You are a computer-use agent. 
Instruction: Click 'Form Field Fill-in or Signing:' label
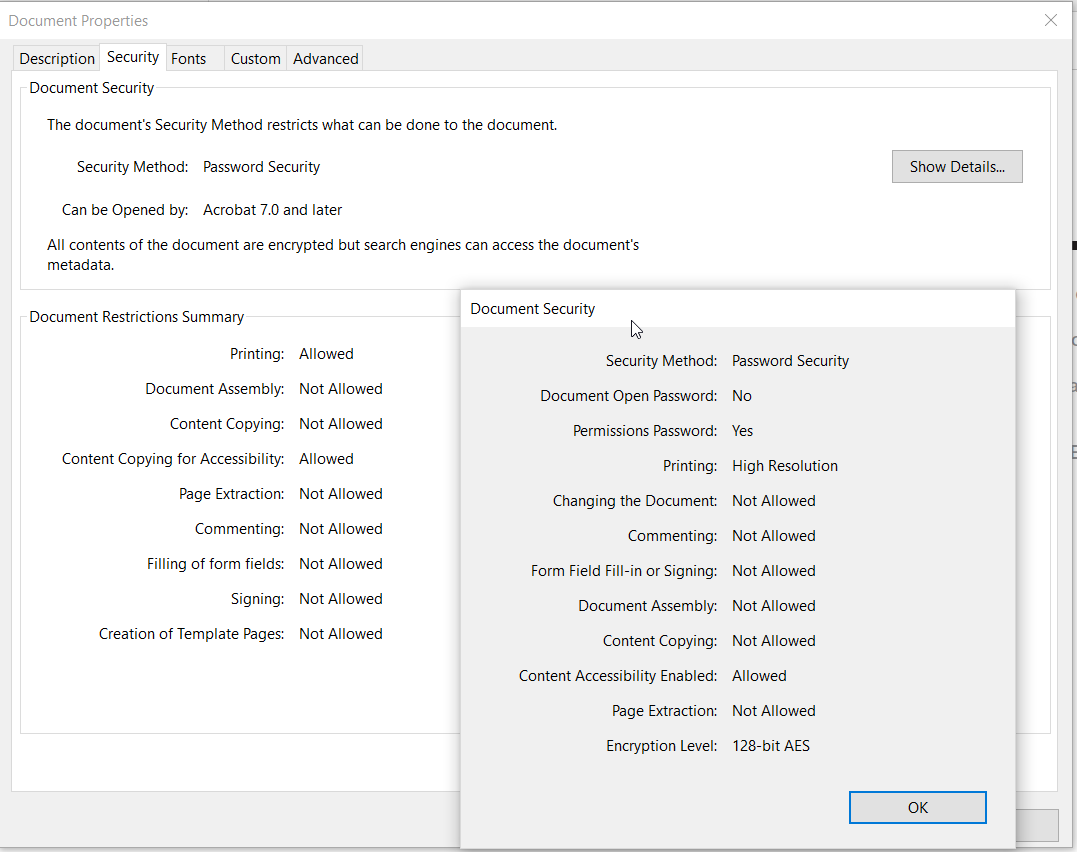pyautogui.click(x=624, y=571)
